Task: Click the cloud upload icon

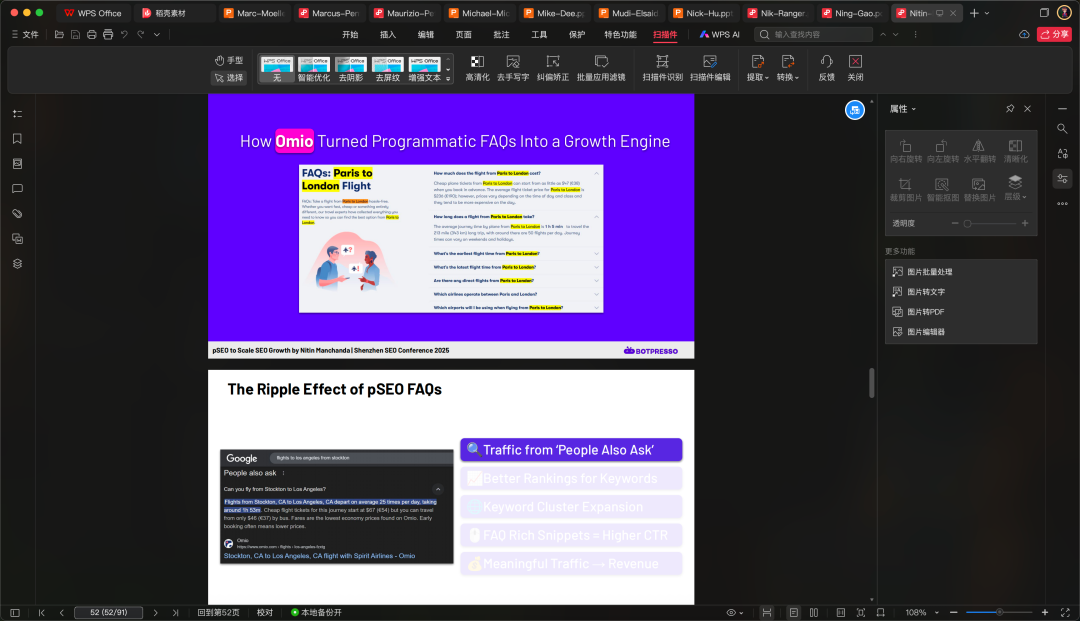Action: (1024, 34)
